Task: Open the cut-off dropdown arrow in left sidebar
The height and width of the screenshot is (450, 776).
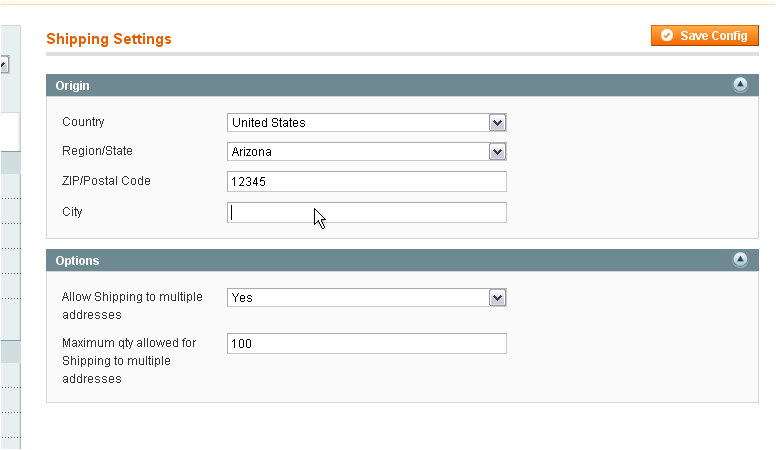Action: coord(4,64)
